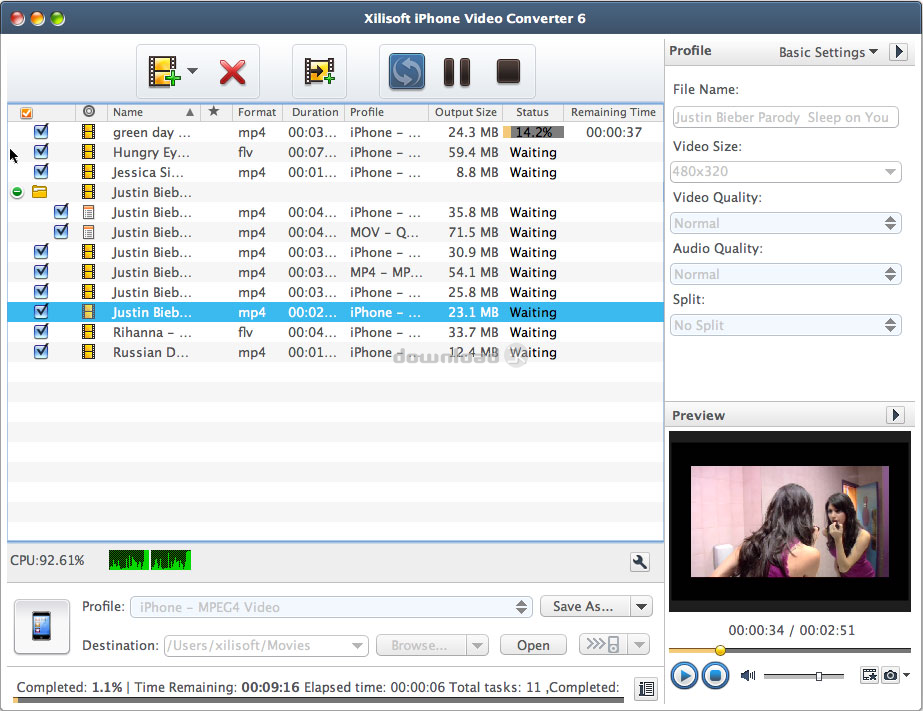
Task: Collapse the Preview panel with the arrow button
Action: click(x=895, y=415)
